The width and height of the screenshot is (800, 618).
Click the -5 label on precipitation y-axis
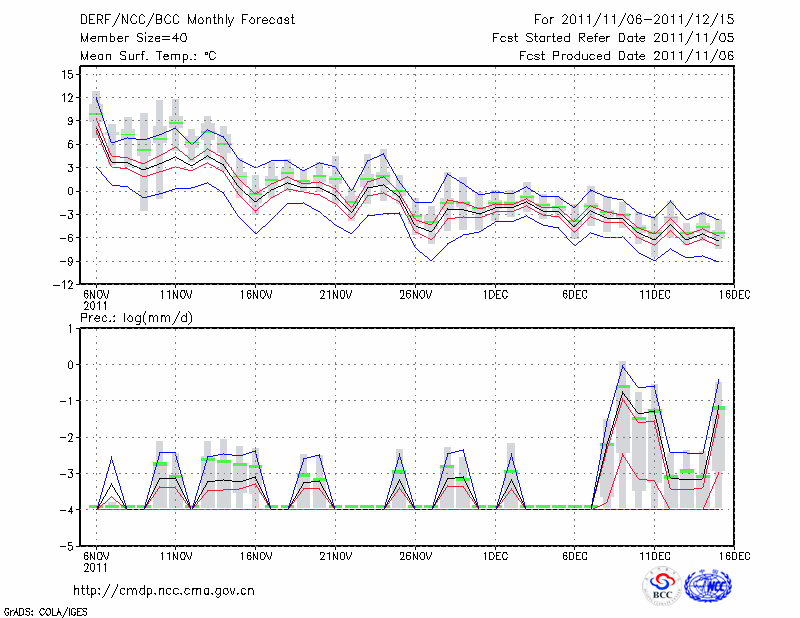tap(69, 547)
